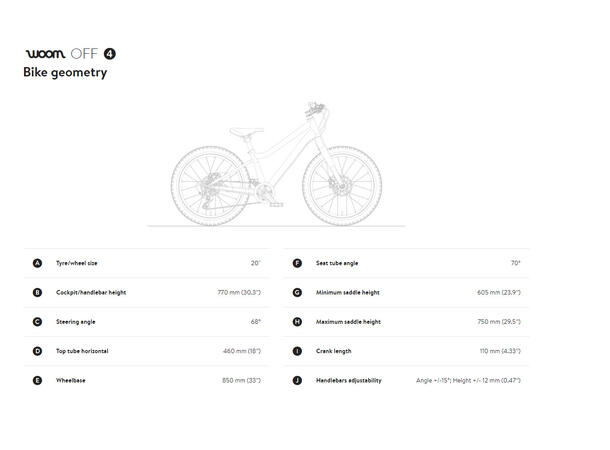Select the Cockpit/handlebar height label

tap(91, 292)
